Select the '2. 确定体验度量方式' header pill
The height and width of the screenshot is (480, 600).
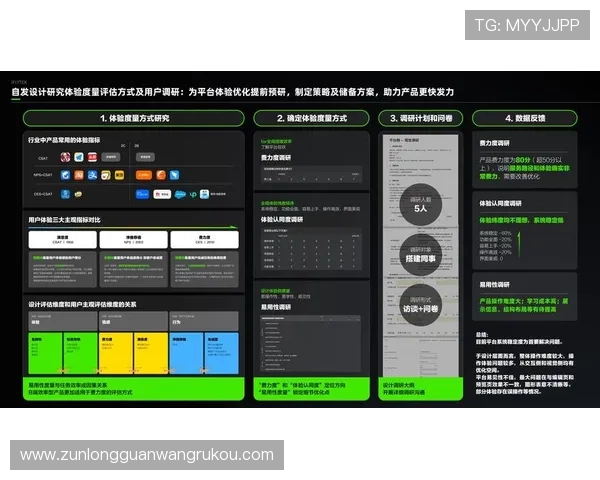[311, 118]
